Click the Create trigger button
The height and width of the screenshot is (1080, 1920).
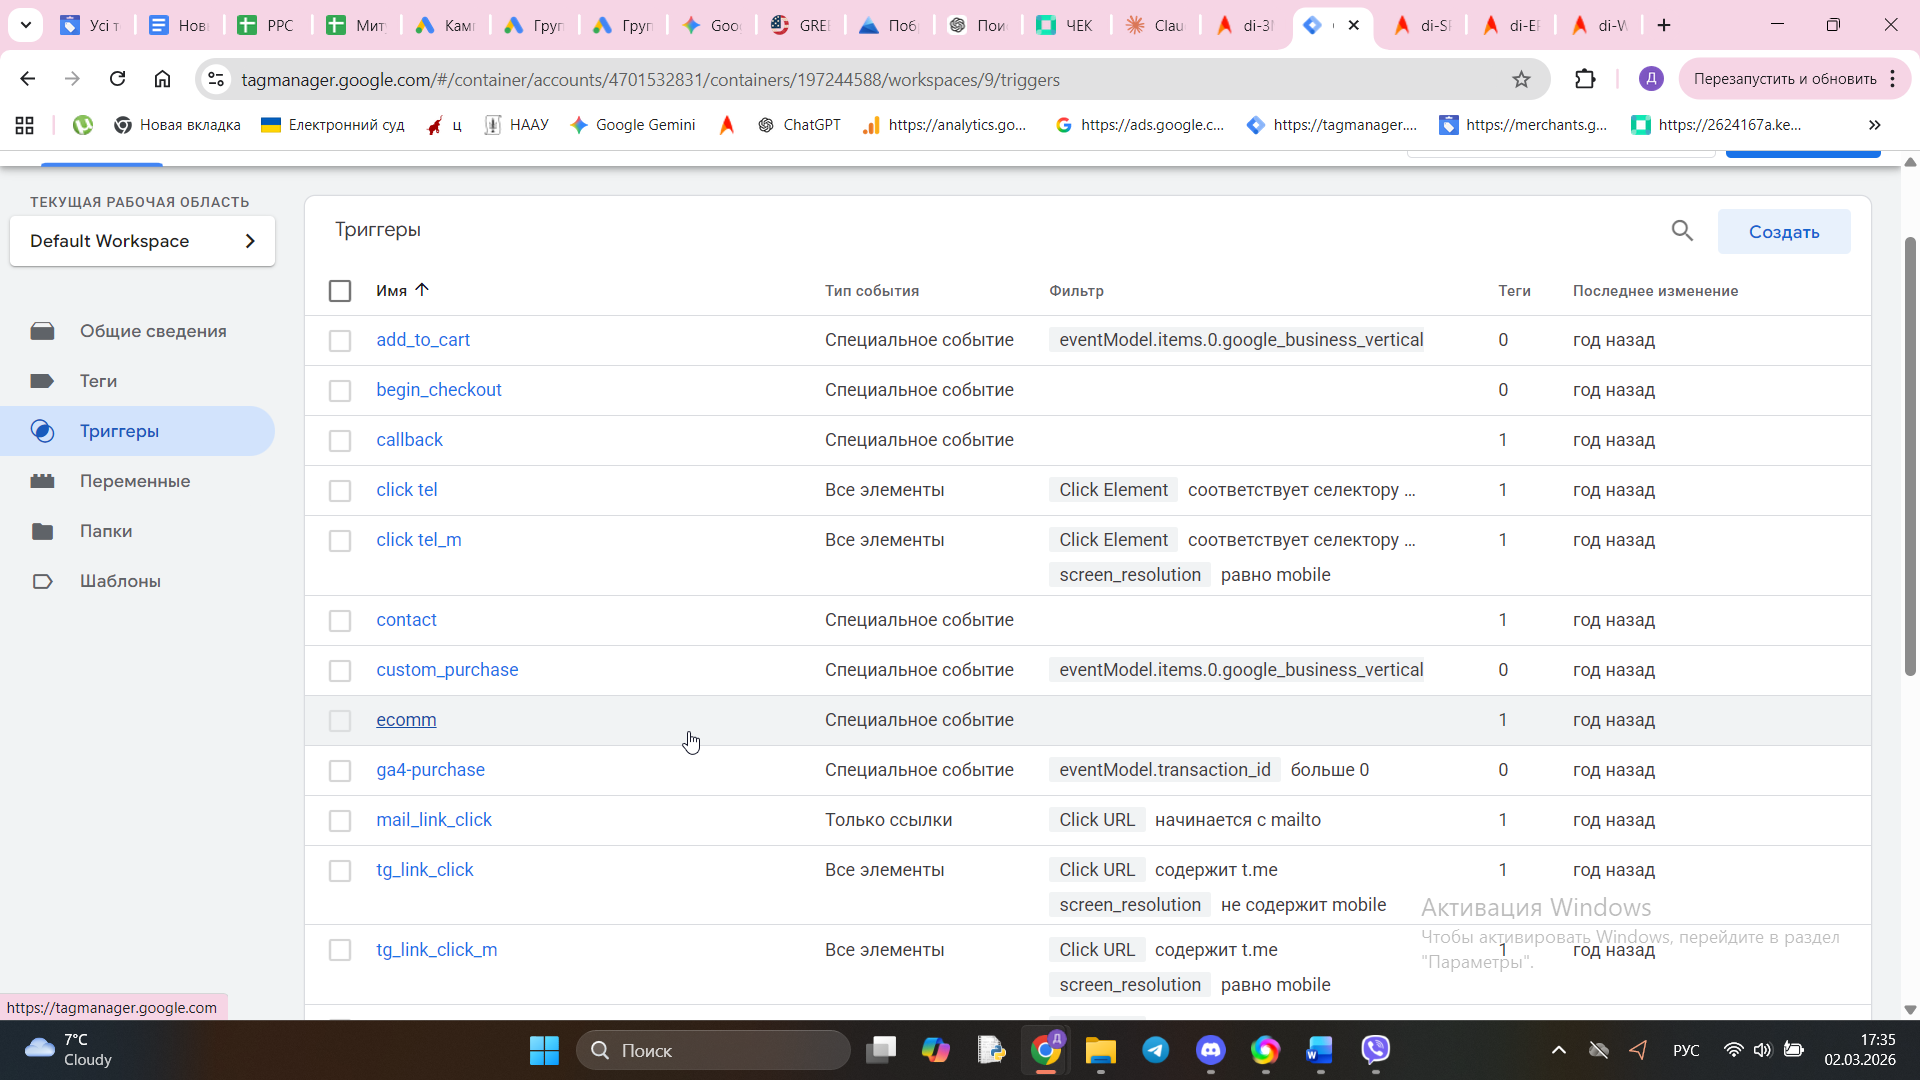click(1783, 232)
